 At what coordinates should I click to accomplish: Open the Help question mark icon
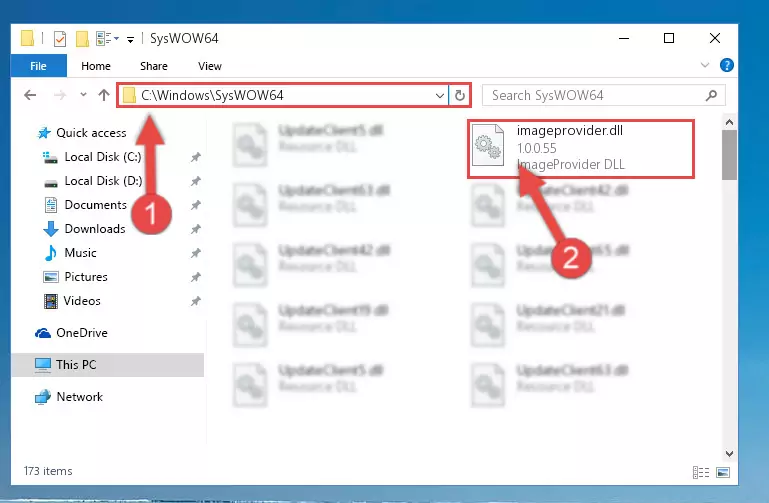(726, 65)
